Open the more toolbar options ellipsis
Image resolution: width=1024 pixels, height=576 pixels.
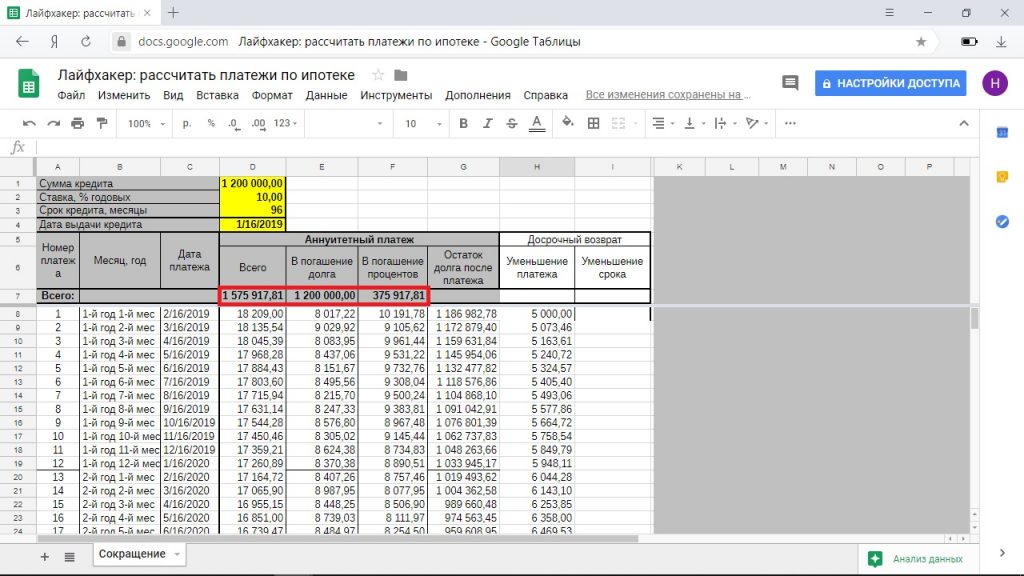coord(790,123)
